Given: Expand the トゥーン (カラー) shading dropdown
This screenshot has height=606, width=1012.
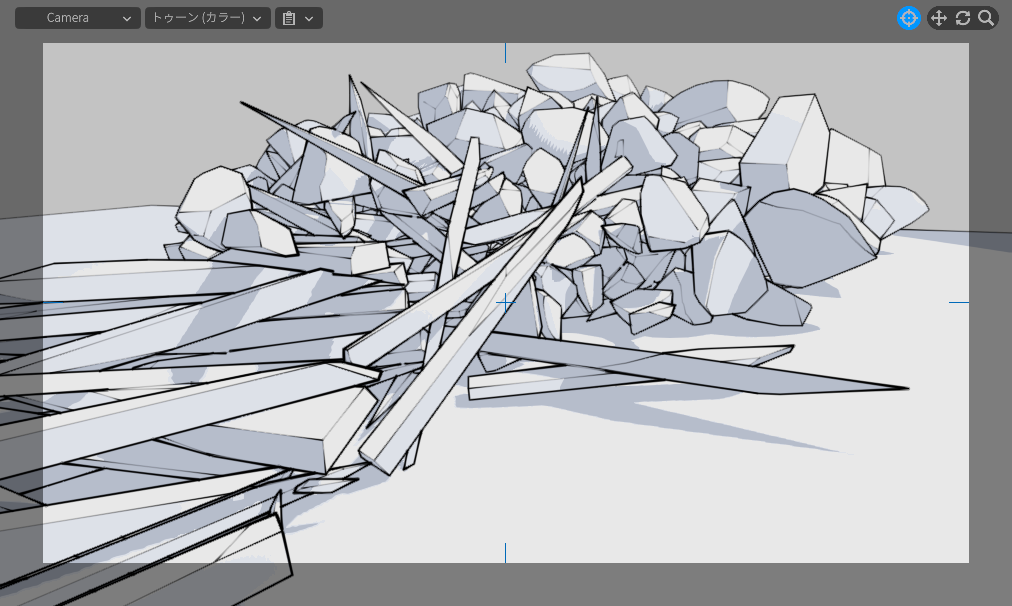Looking at the screenshot, I should coord(207,18).
